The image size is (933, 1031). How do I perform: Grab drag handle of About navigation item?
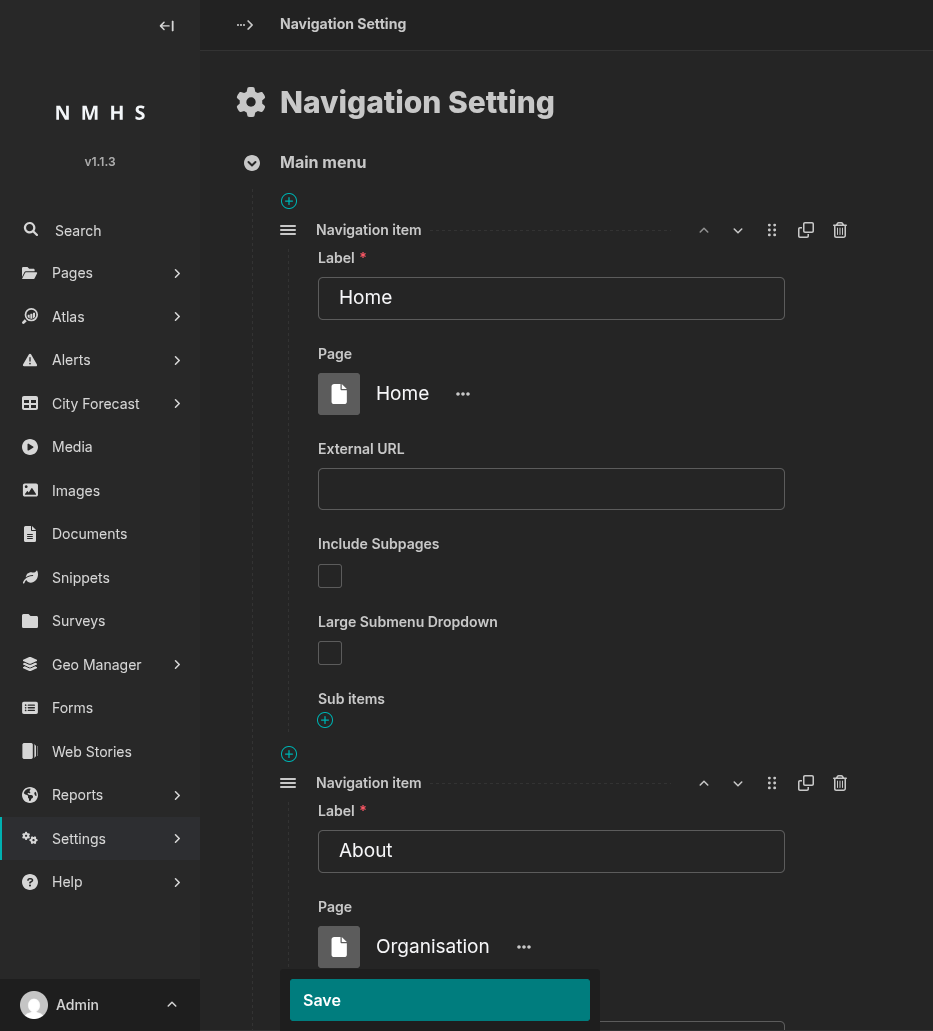coord(772,783)
